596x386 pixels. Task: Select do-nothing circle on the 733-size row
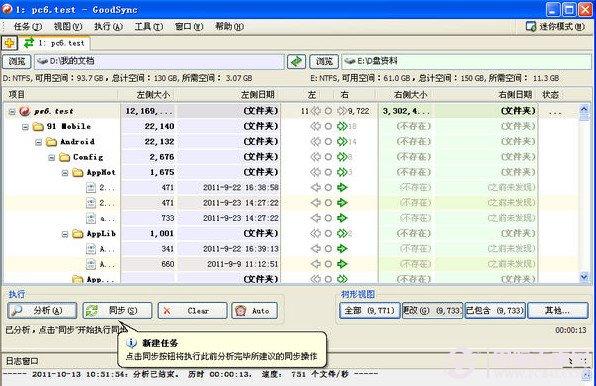328,218
